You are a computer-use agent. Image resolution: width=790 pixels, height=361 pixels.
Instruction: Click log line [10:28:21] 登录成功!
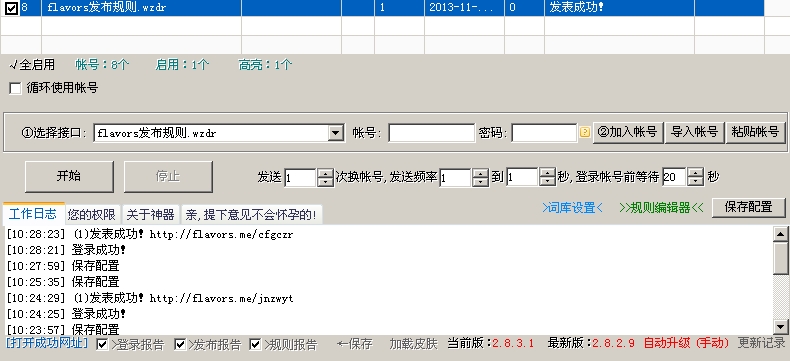tap(66, 250)
